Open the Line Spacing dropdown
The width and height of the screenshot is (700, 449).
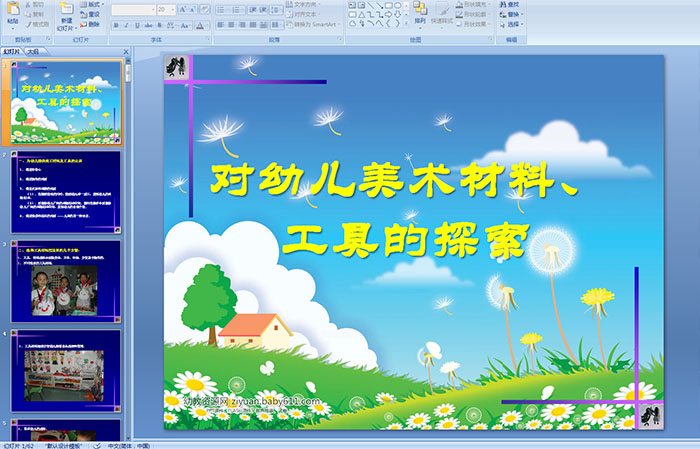pyautogui.click(x=276, y=9)
